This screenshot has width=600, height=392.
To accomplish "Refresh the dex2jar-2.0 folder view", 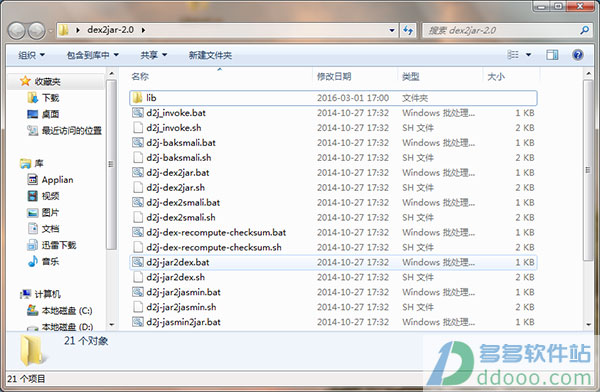I will (x=408, y=30).
